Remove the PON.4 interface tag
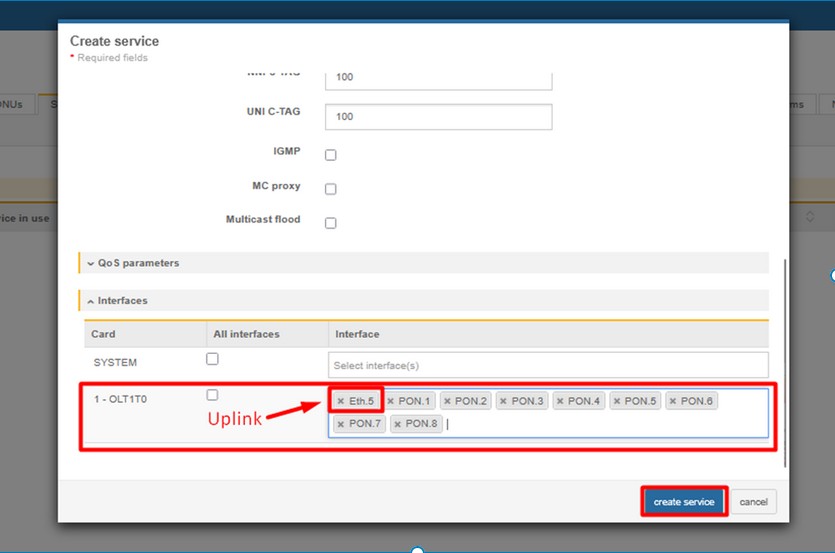835x553 pixels. pos(560,401)
